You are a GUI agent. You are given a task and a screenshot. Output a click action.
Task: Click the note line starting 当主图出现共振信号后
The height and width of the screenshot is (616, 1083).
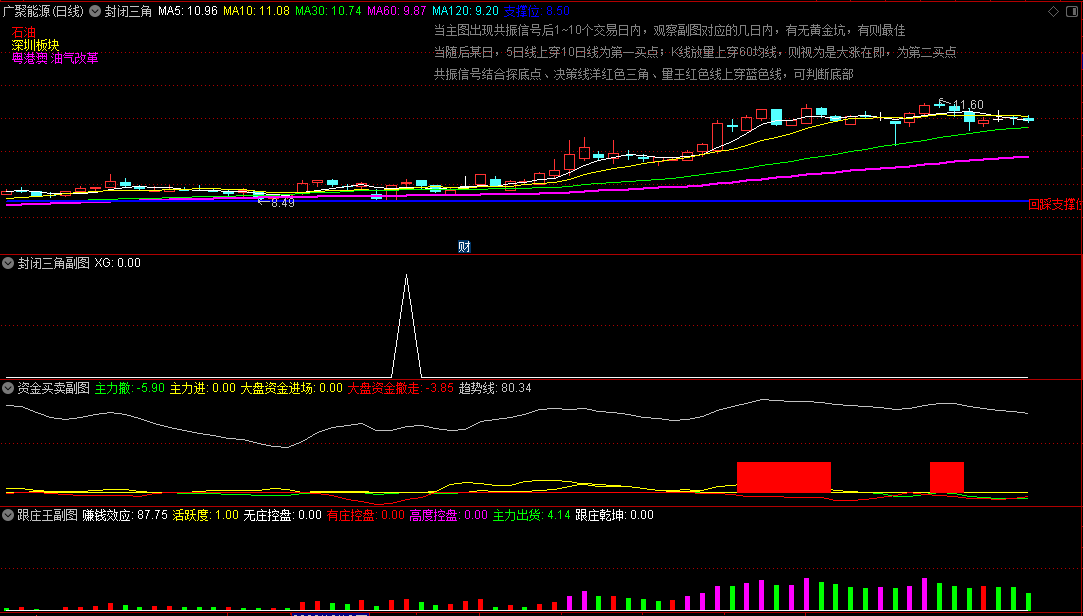click(x=669, y=30)
